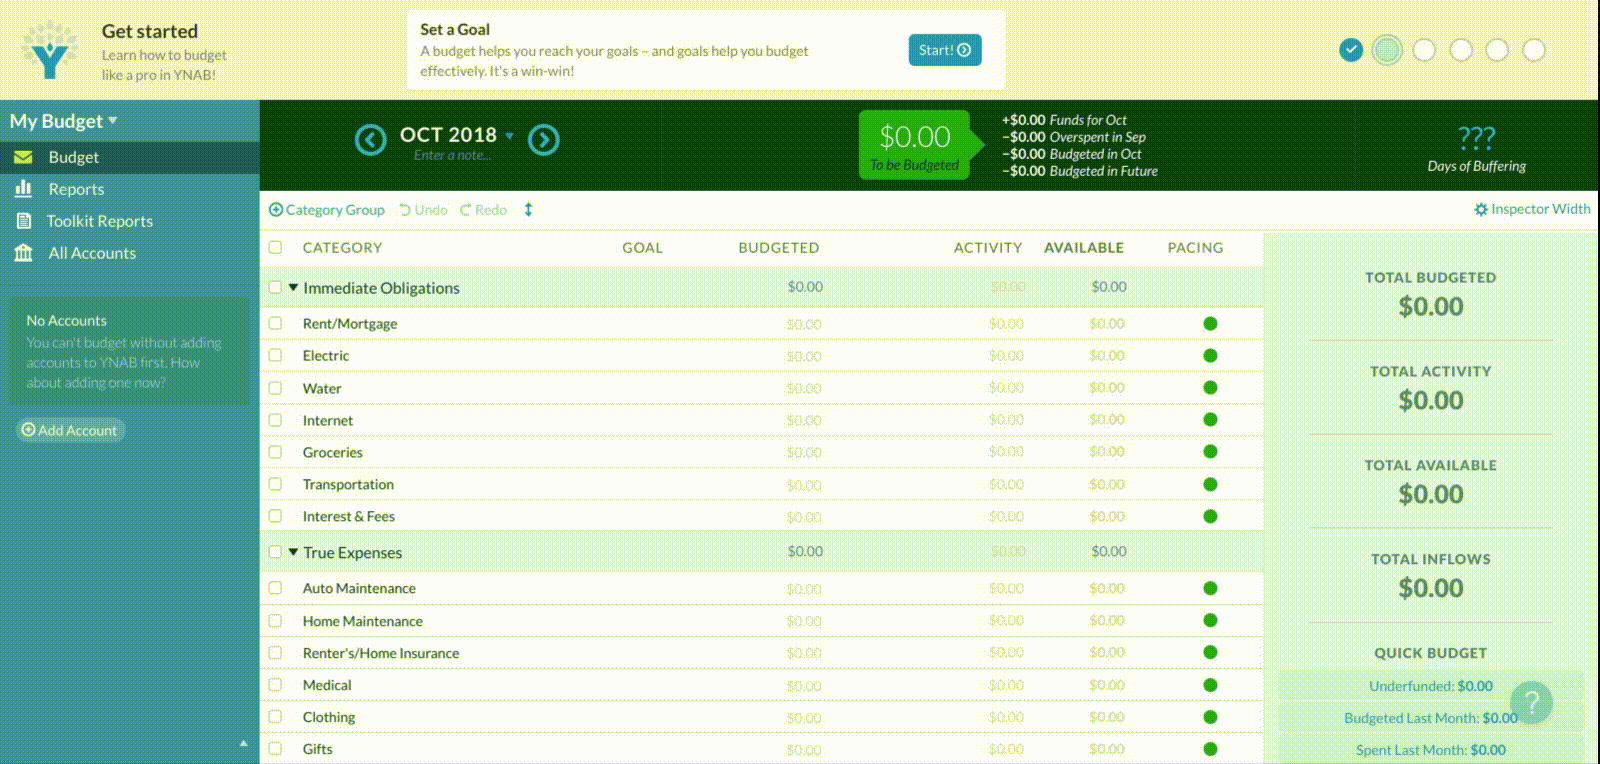The image size is (1600, 764).
Task: Check the Rent/Mortgage category checkbox
Action: (275, 323)
